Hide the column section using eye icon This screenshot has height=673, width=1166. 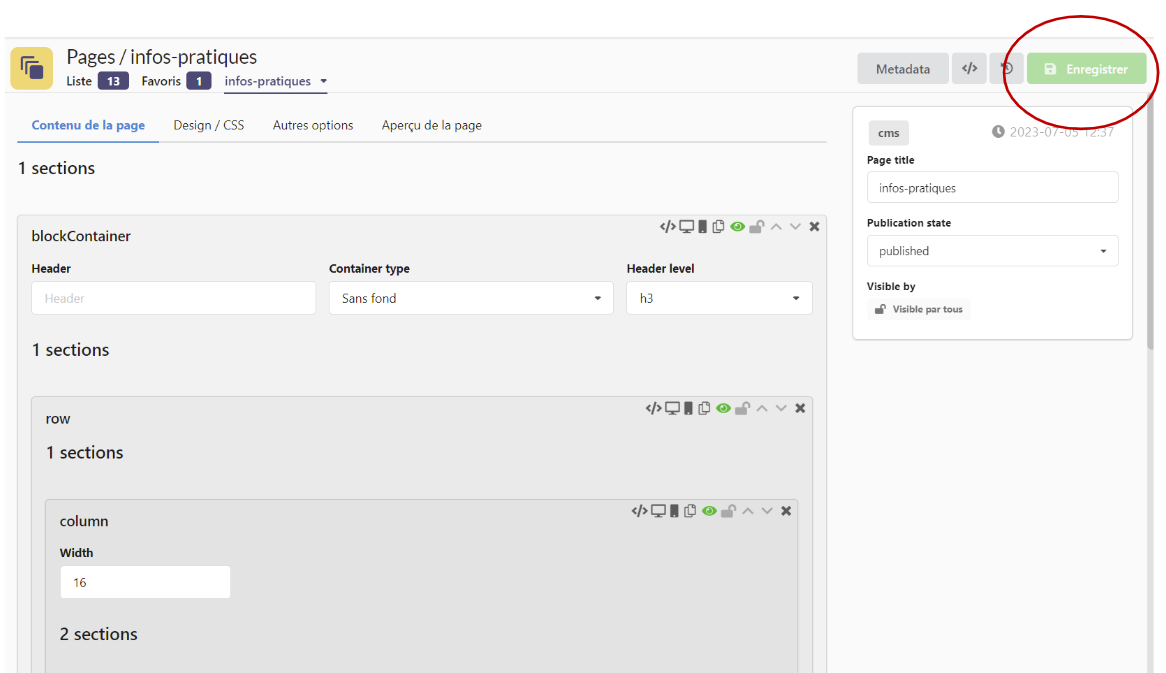709,511
